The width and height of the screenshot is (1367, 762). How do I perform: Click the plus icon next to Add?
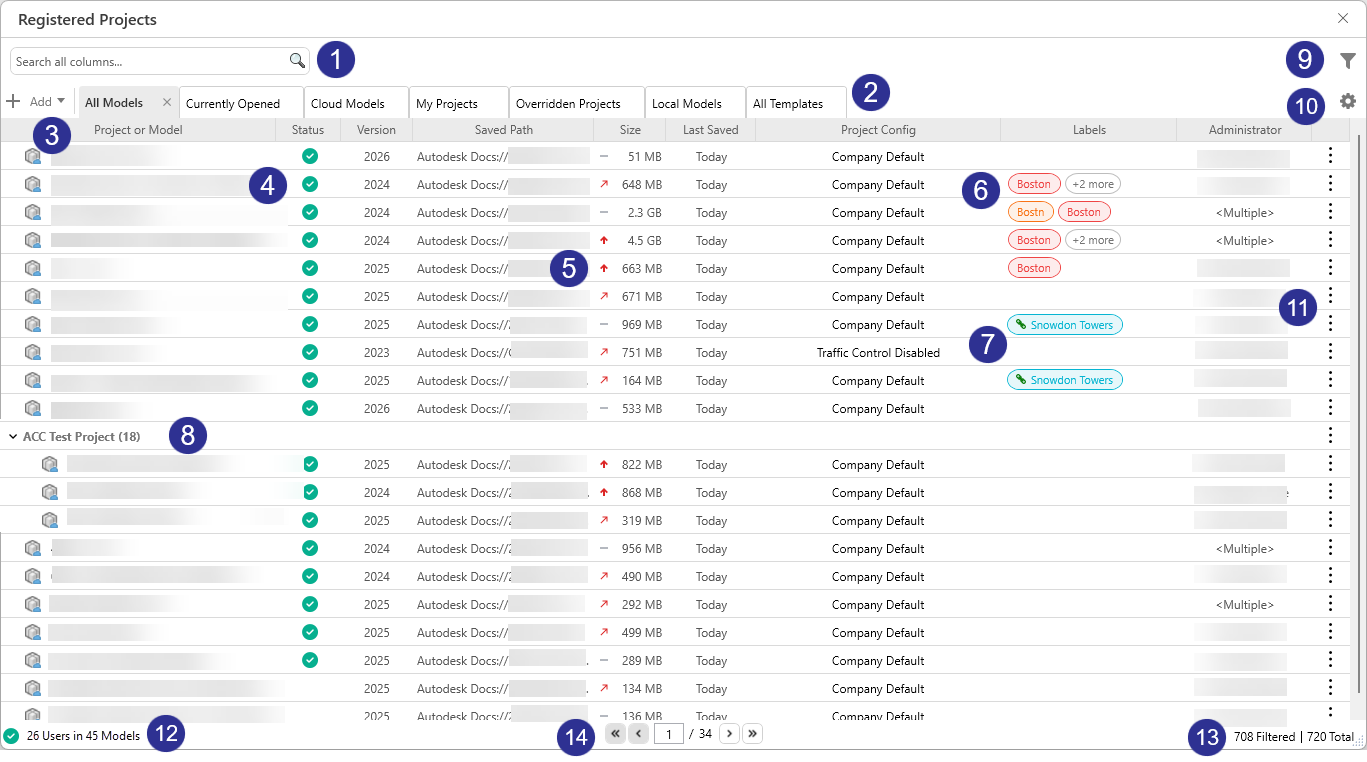tap(13, 101)
